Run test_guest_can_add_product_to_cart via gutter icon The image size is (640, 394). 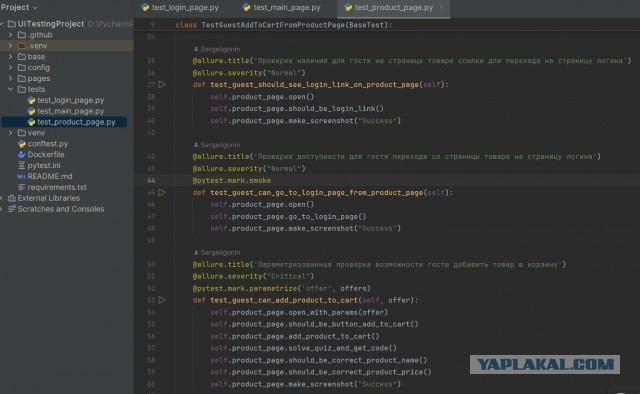click(x=162, y=300)
